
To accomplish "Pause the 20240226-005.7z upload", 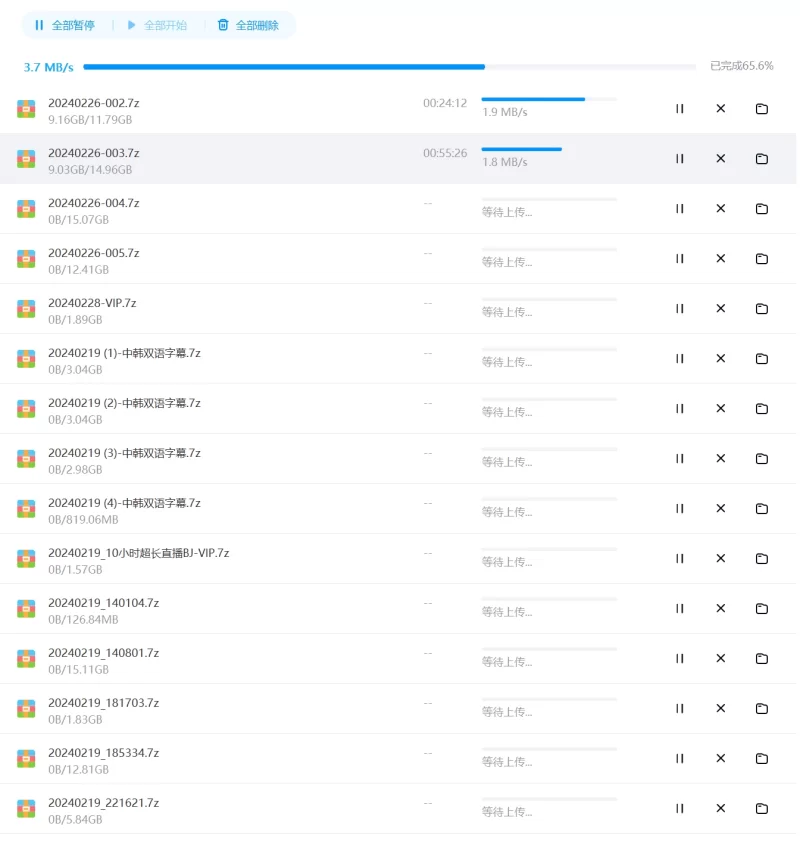I will tap(680, 259).
